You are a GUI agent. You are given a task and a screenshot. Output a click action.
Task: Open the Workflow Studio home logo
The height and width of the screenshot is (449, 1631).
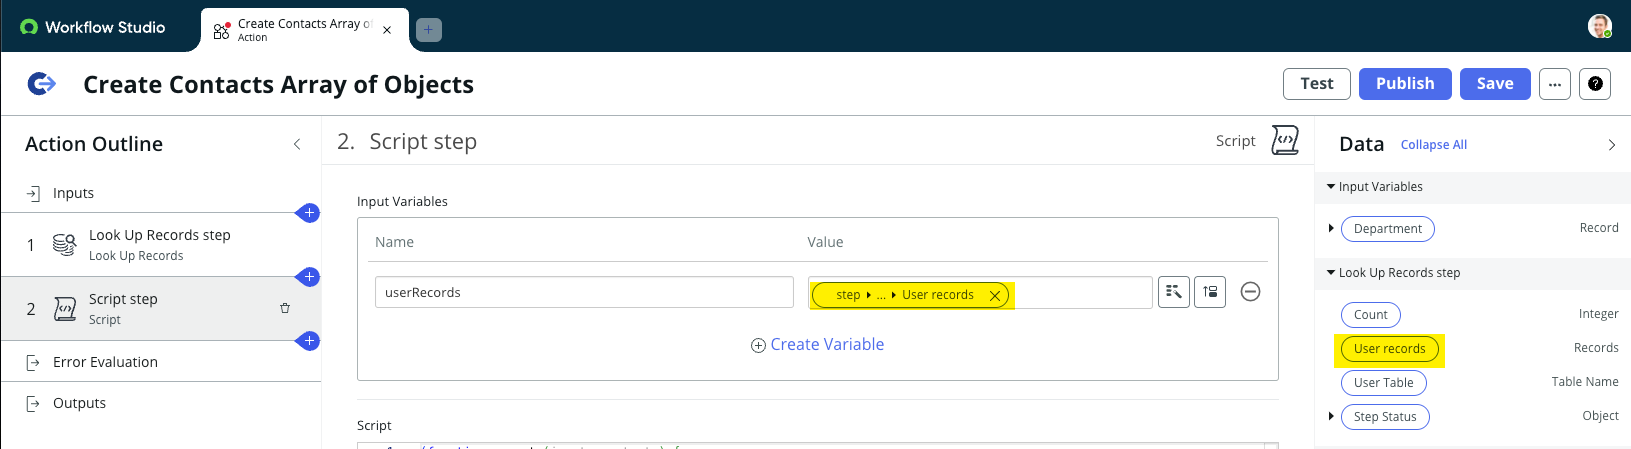click(x=92, y=27)
